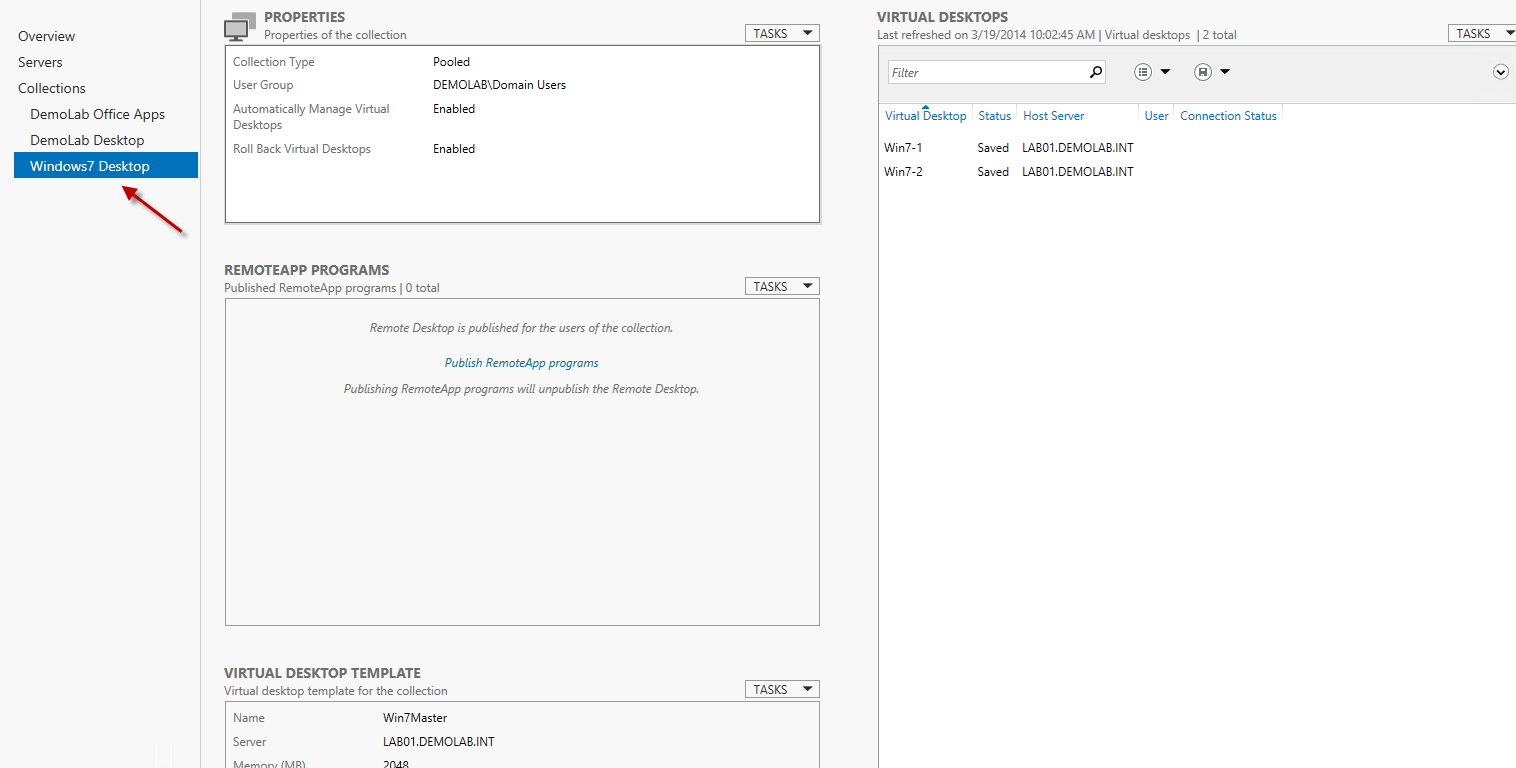Expand the Virtual Desktops filter panel chevron

pyautogui.click(x=1500, y=72)
